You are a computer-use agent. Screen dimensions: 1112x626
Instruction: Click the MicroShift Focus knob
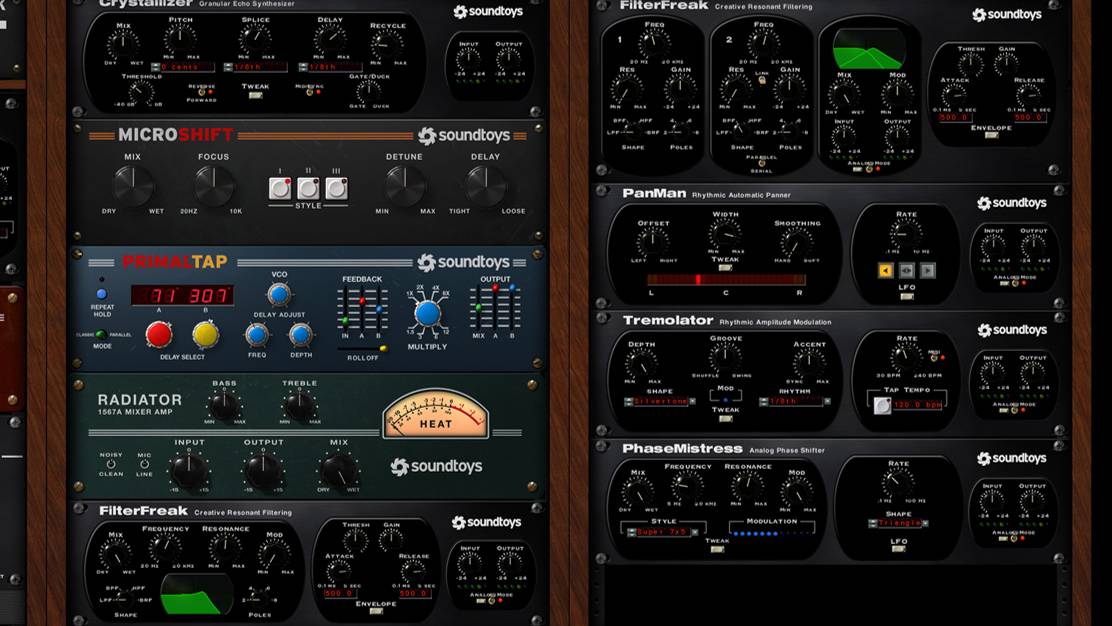(x=213, y=186)
